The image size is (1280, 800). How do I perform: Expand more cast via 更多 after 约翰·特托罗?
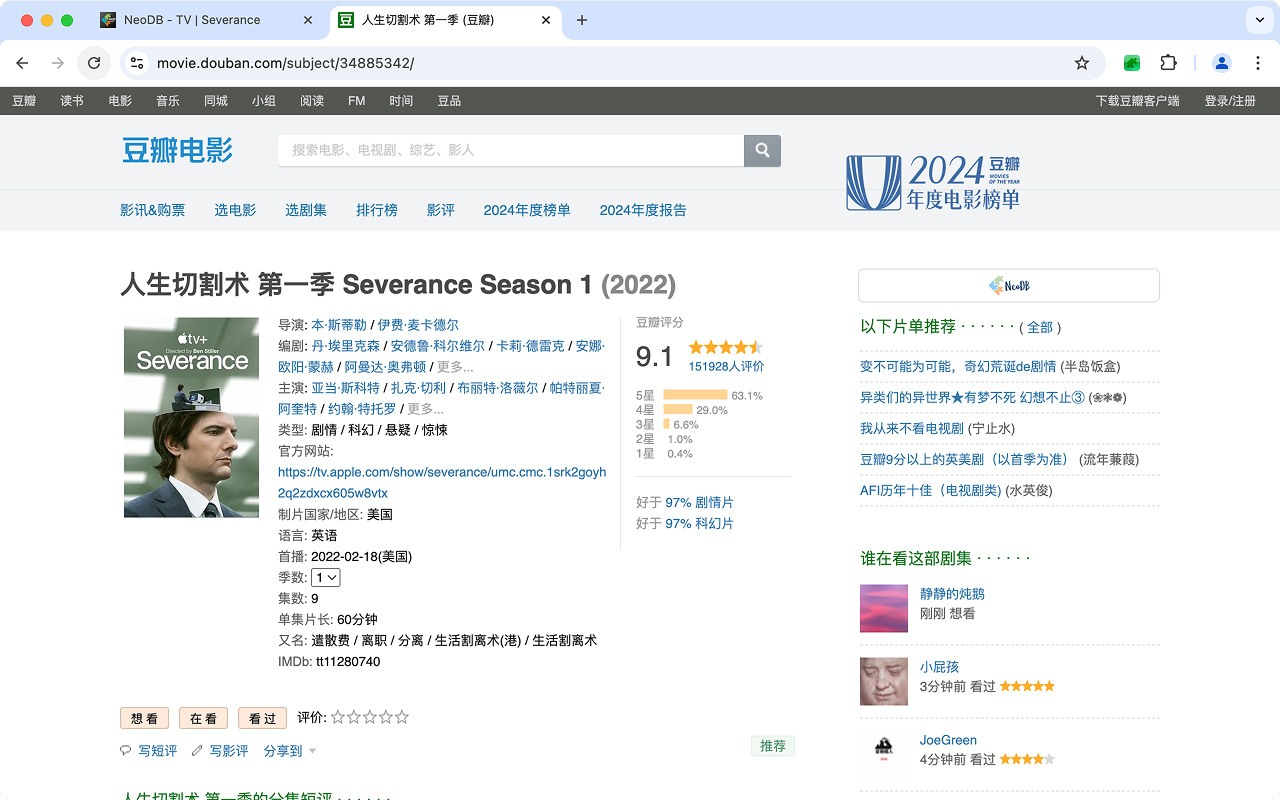tap(425, 409)
